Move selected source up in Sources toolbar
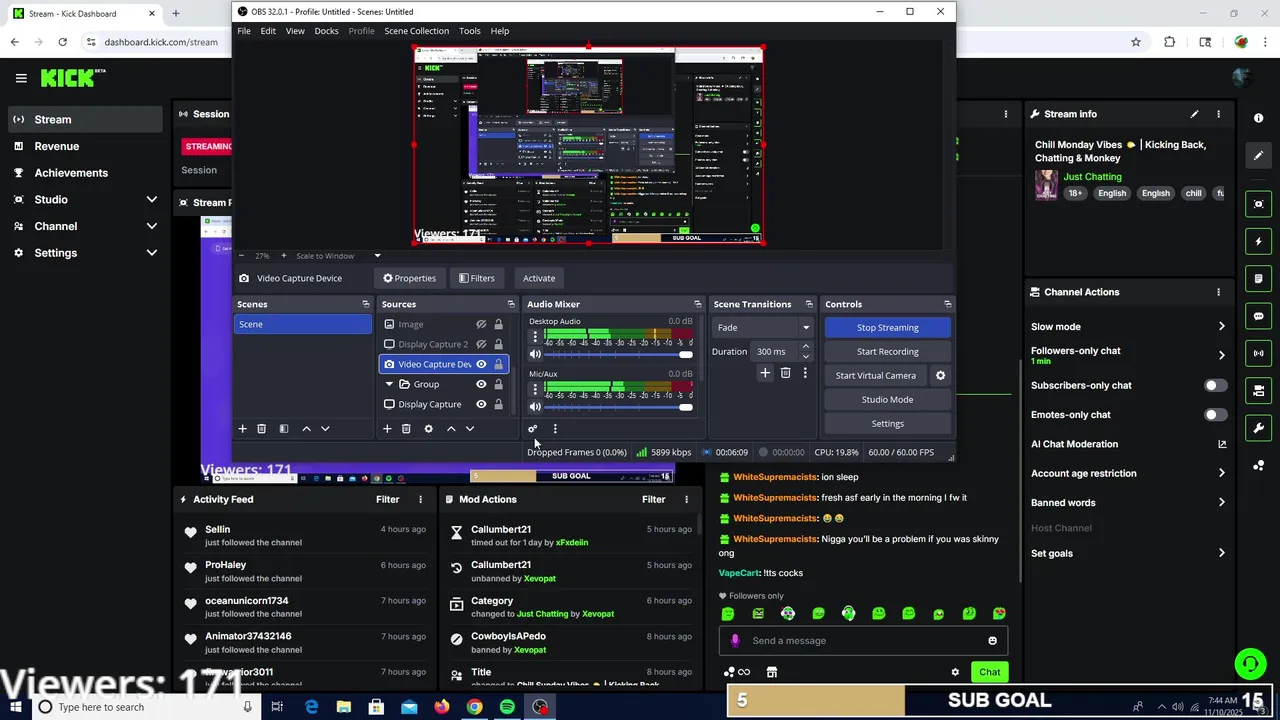The image size is (1280, 720). pyautogui.click(x=451, y=428)
